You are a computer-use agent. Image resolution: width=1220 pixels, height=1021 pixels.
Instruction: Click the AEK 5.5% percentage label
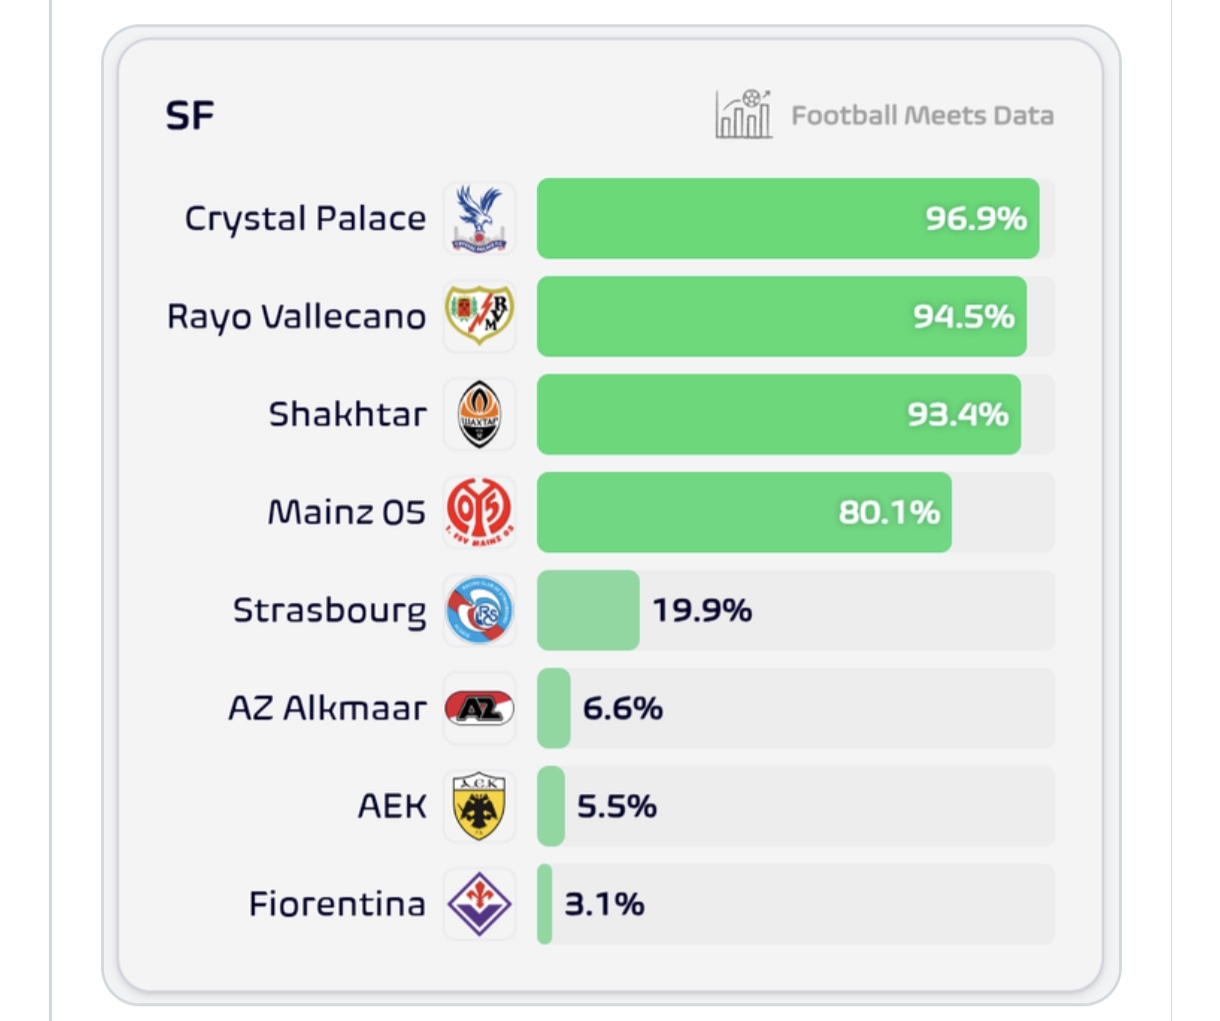tap(617, 806)
